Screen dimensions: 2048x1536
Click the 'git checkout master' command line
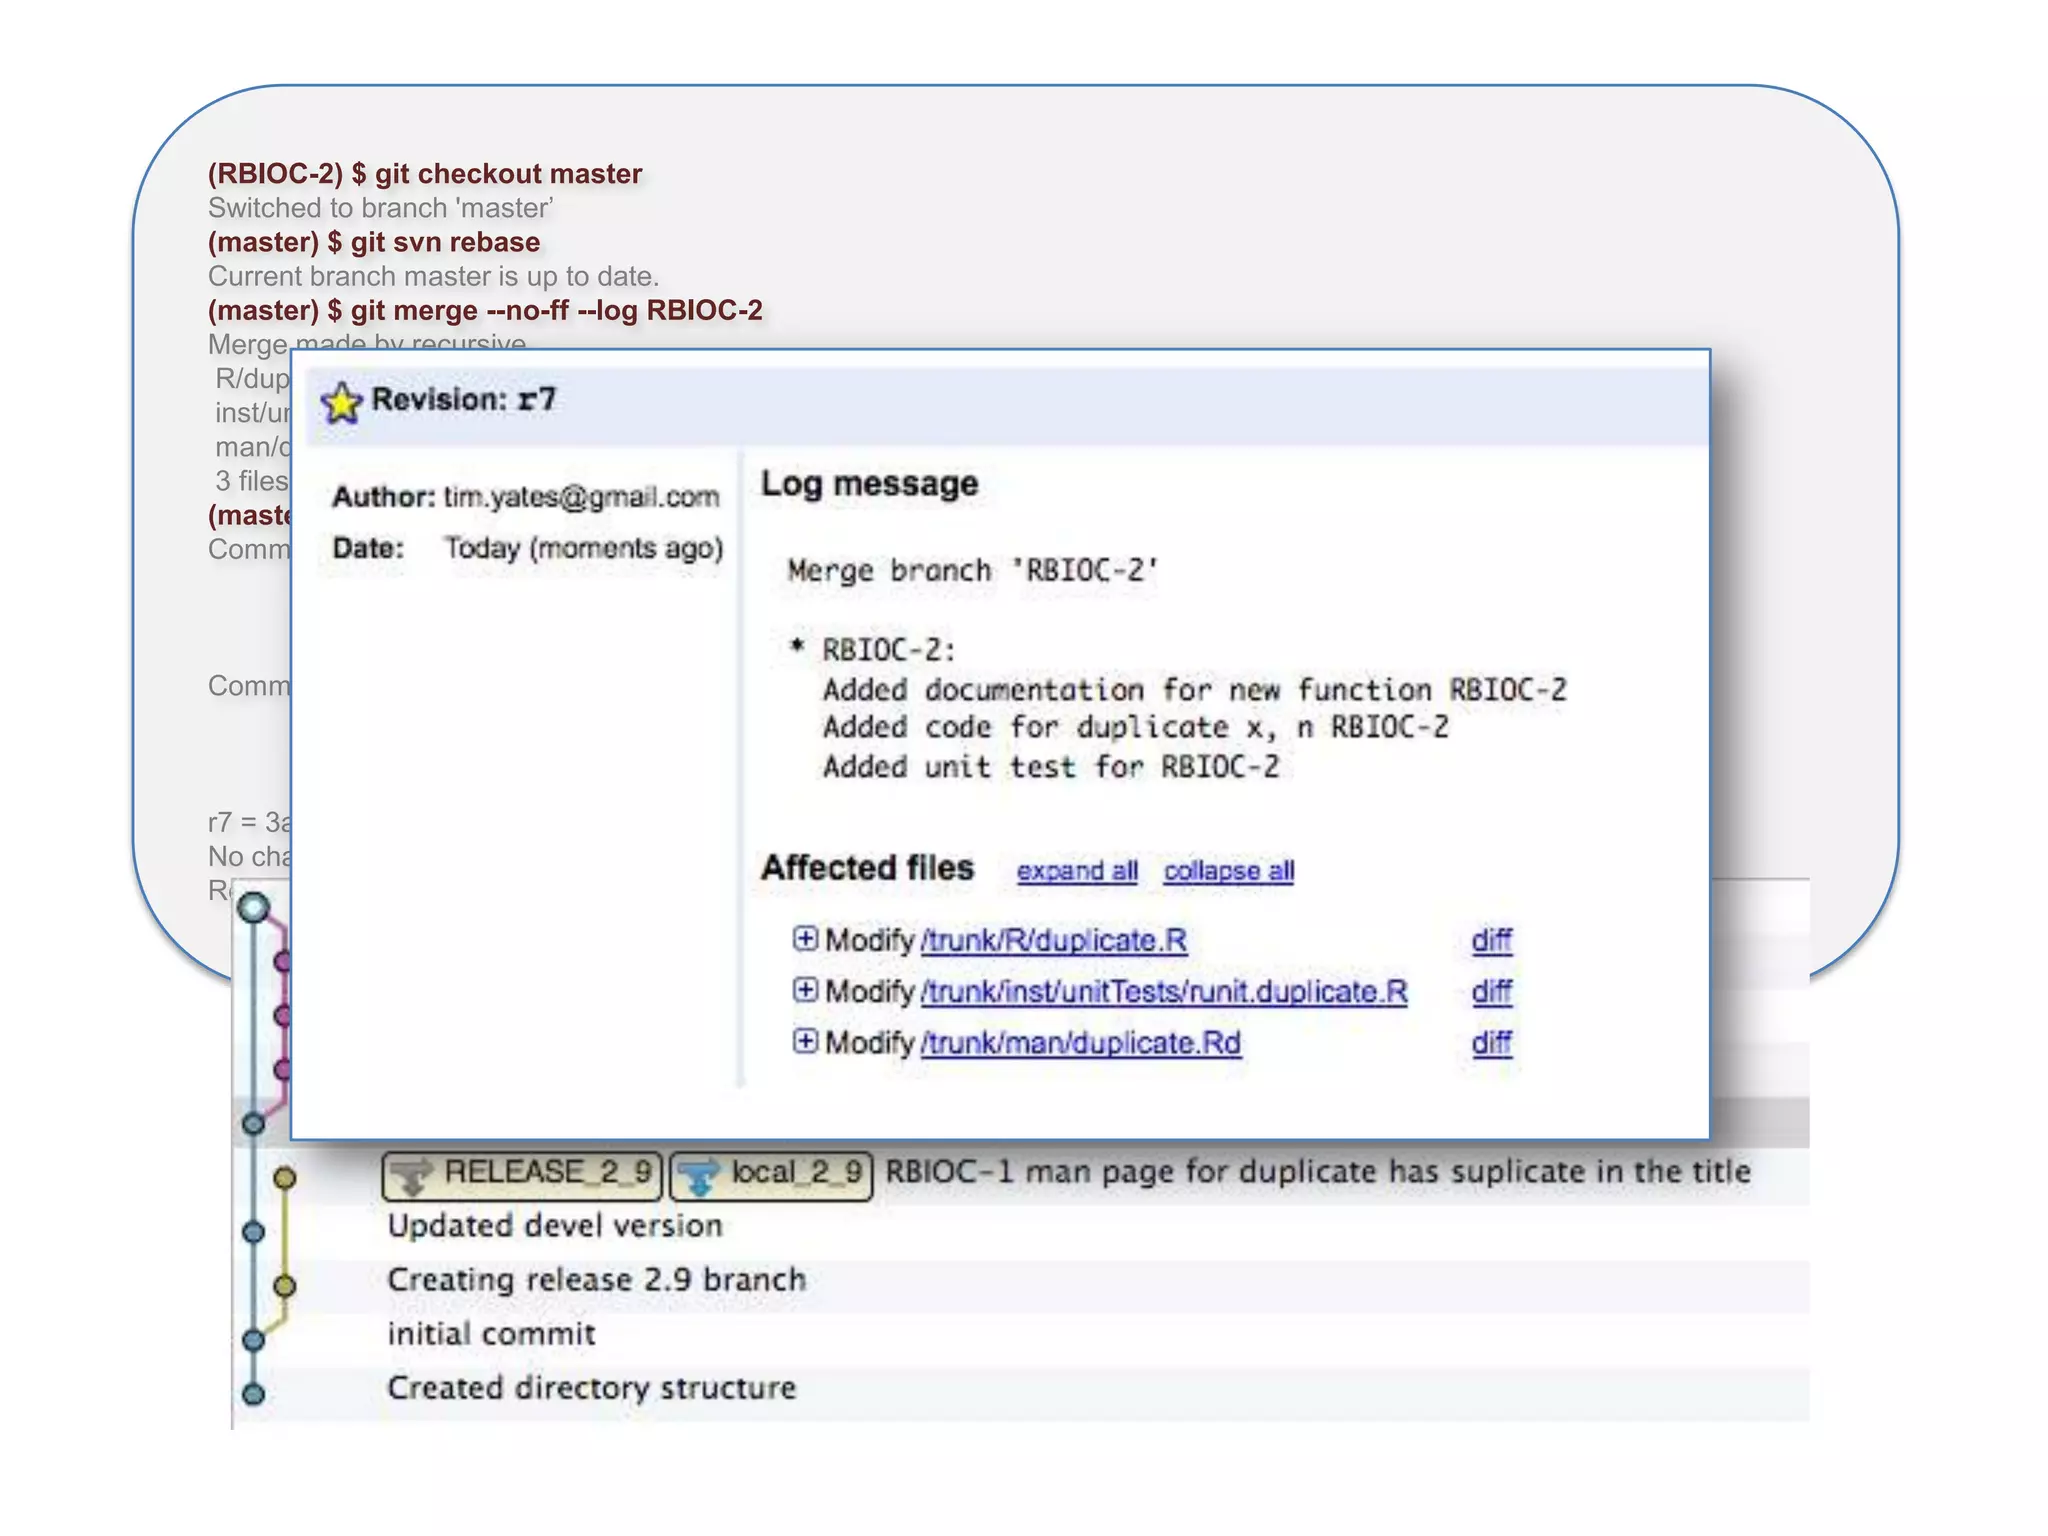(425, 174)
